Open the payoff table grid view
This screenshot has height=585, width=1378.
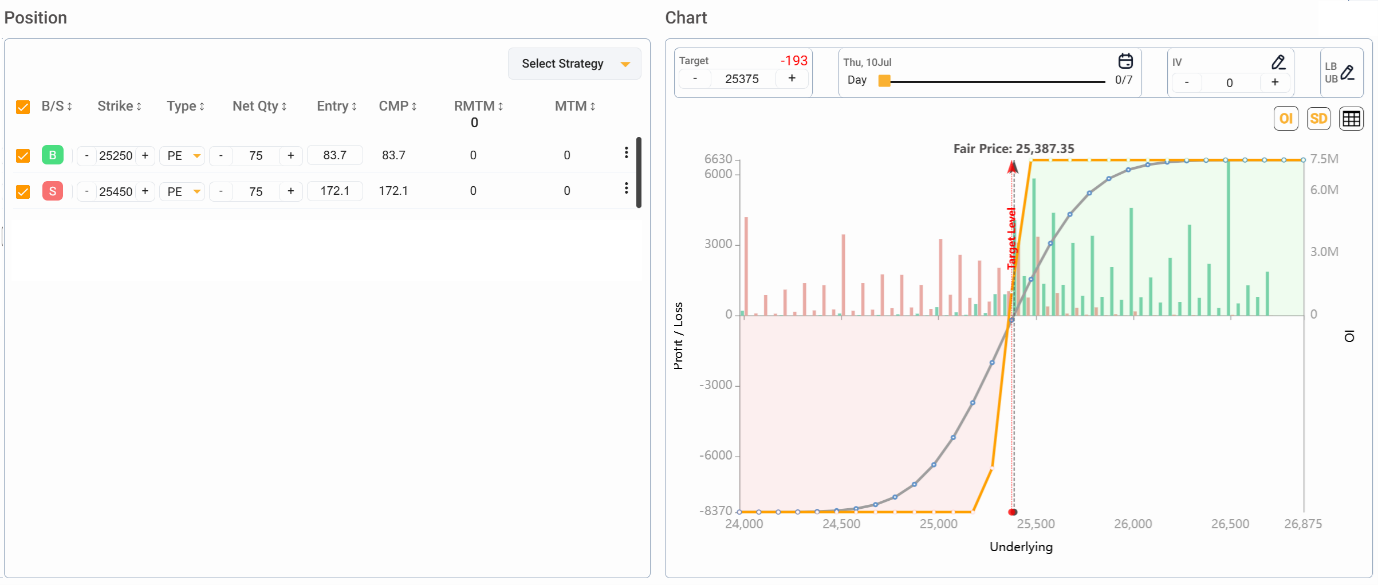(x=1351, y=119)
